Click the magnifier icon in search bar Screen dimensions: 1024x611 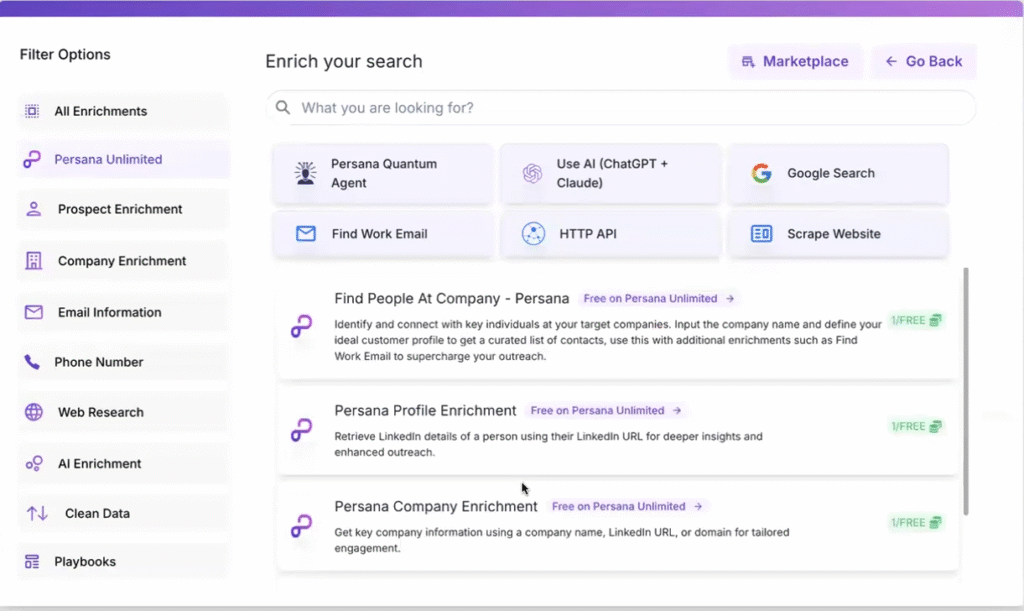point(283,107)
